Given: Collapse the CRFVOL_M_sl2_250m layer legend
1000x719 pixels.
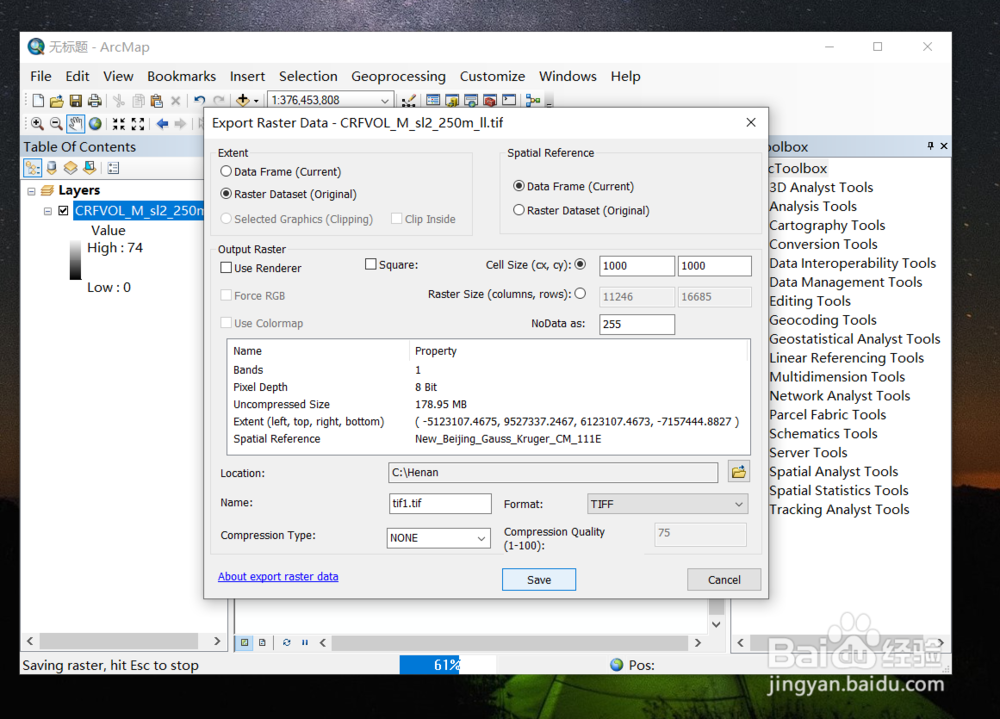Looking at the screenshot, I should pyautogui.click(x=48, y=211).
